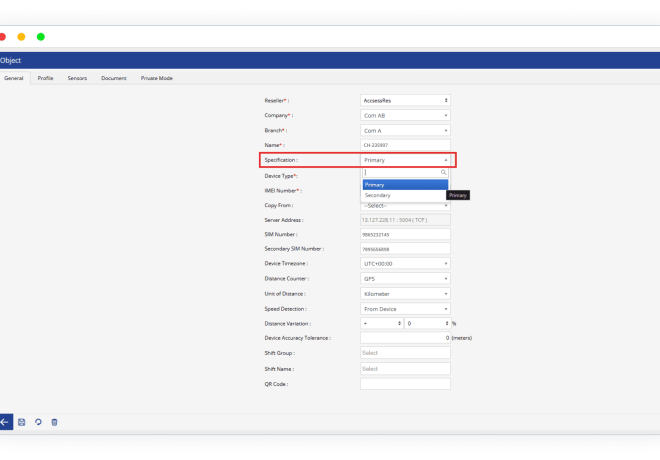Image resolution: width=660 pixels, height=460 pixels.
Task: Open the Sensors tab
Action: tap(77, 78)
